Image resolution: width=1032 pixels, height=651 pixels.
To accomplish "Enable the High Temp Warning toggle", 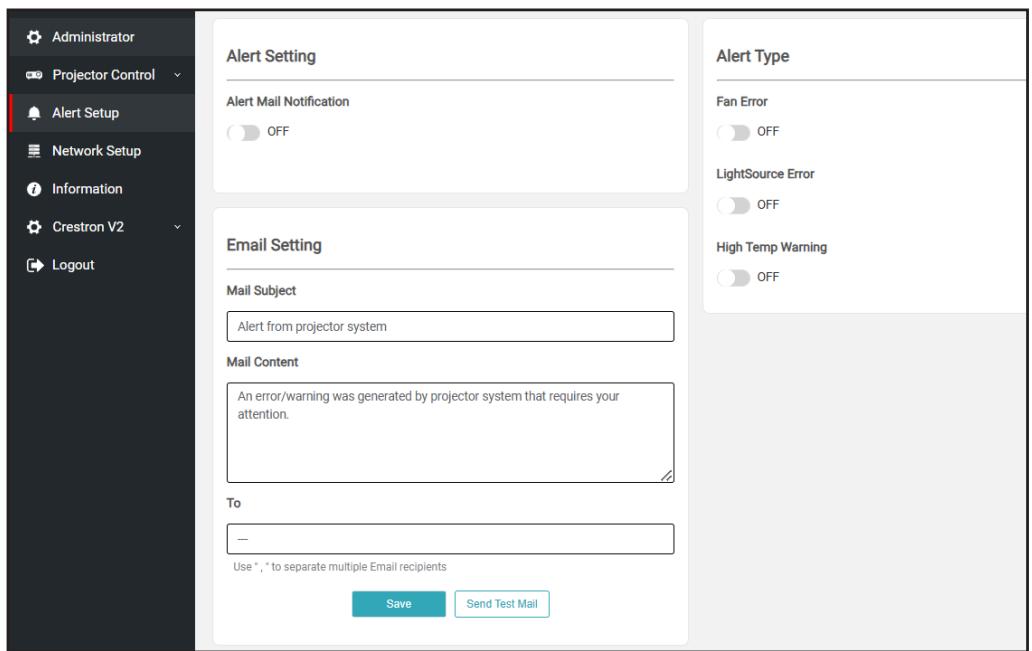I will click(733, 278).
